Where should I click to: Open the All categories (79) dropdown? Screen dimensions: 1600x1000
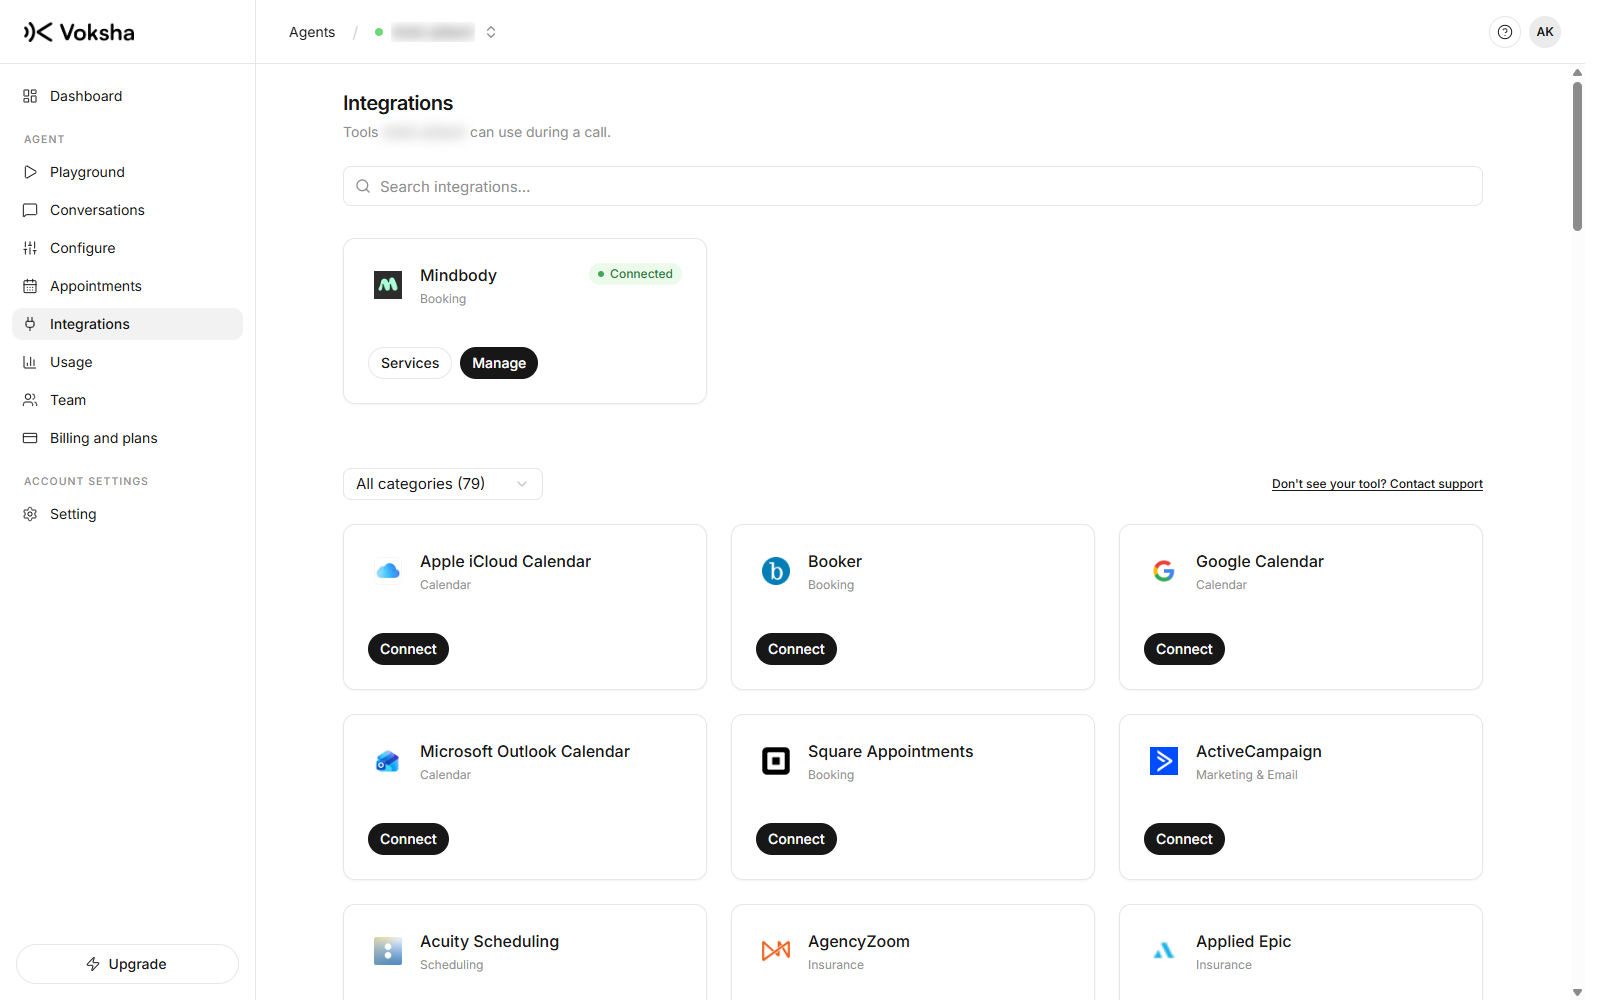click(443, 484)
